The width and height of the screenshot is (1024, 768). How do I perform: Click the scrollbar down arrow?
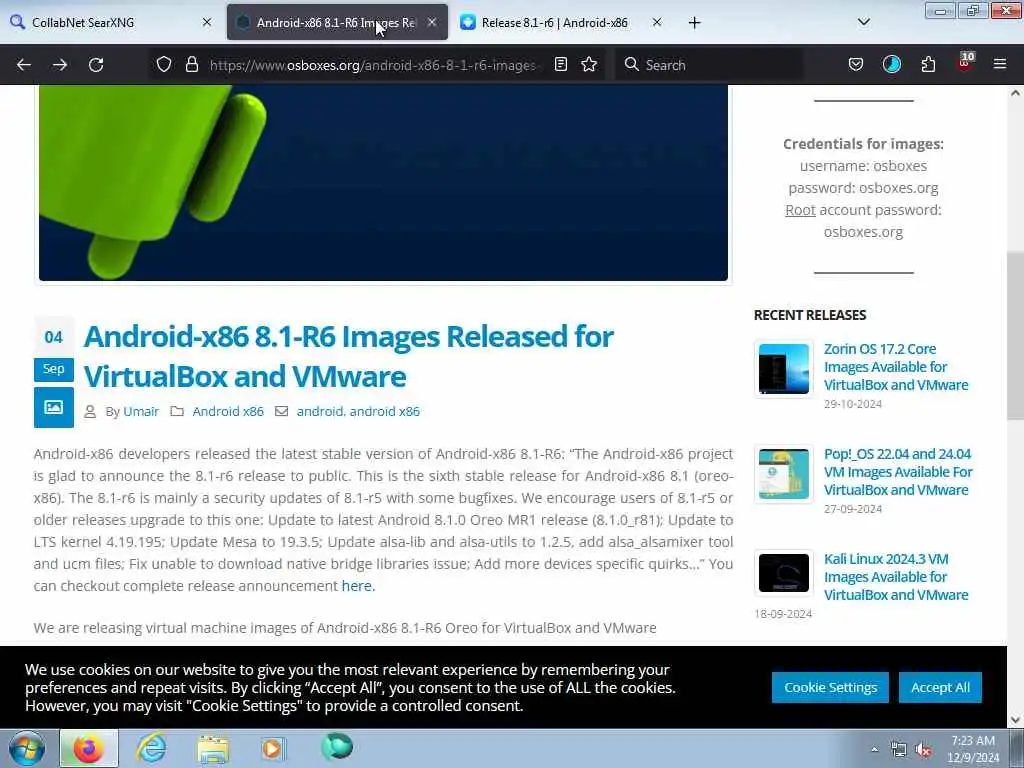pyautogui.click(x=1016, y=720)
